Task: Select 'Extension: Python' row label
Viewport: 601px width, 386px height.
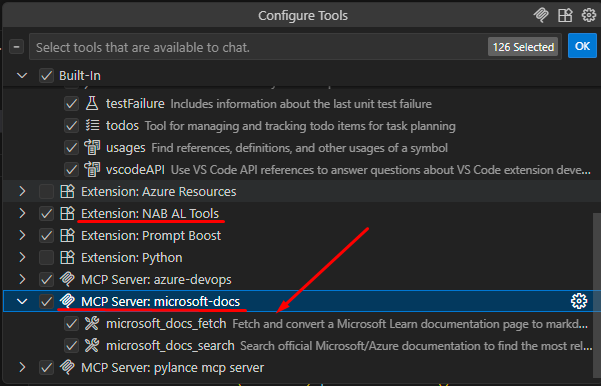Action: point(131,258)
